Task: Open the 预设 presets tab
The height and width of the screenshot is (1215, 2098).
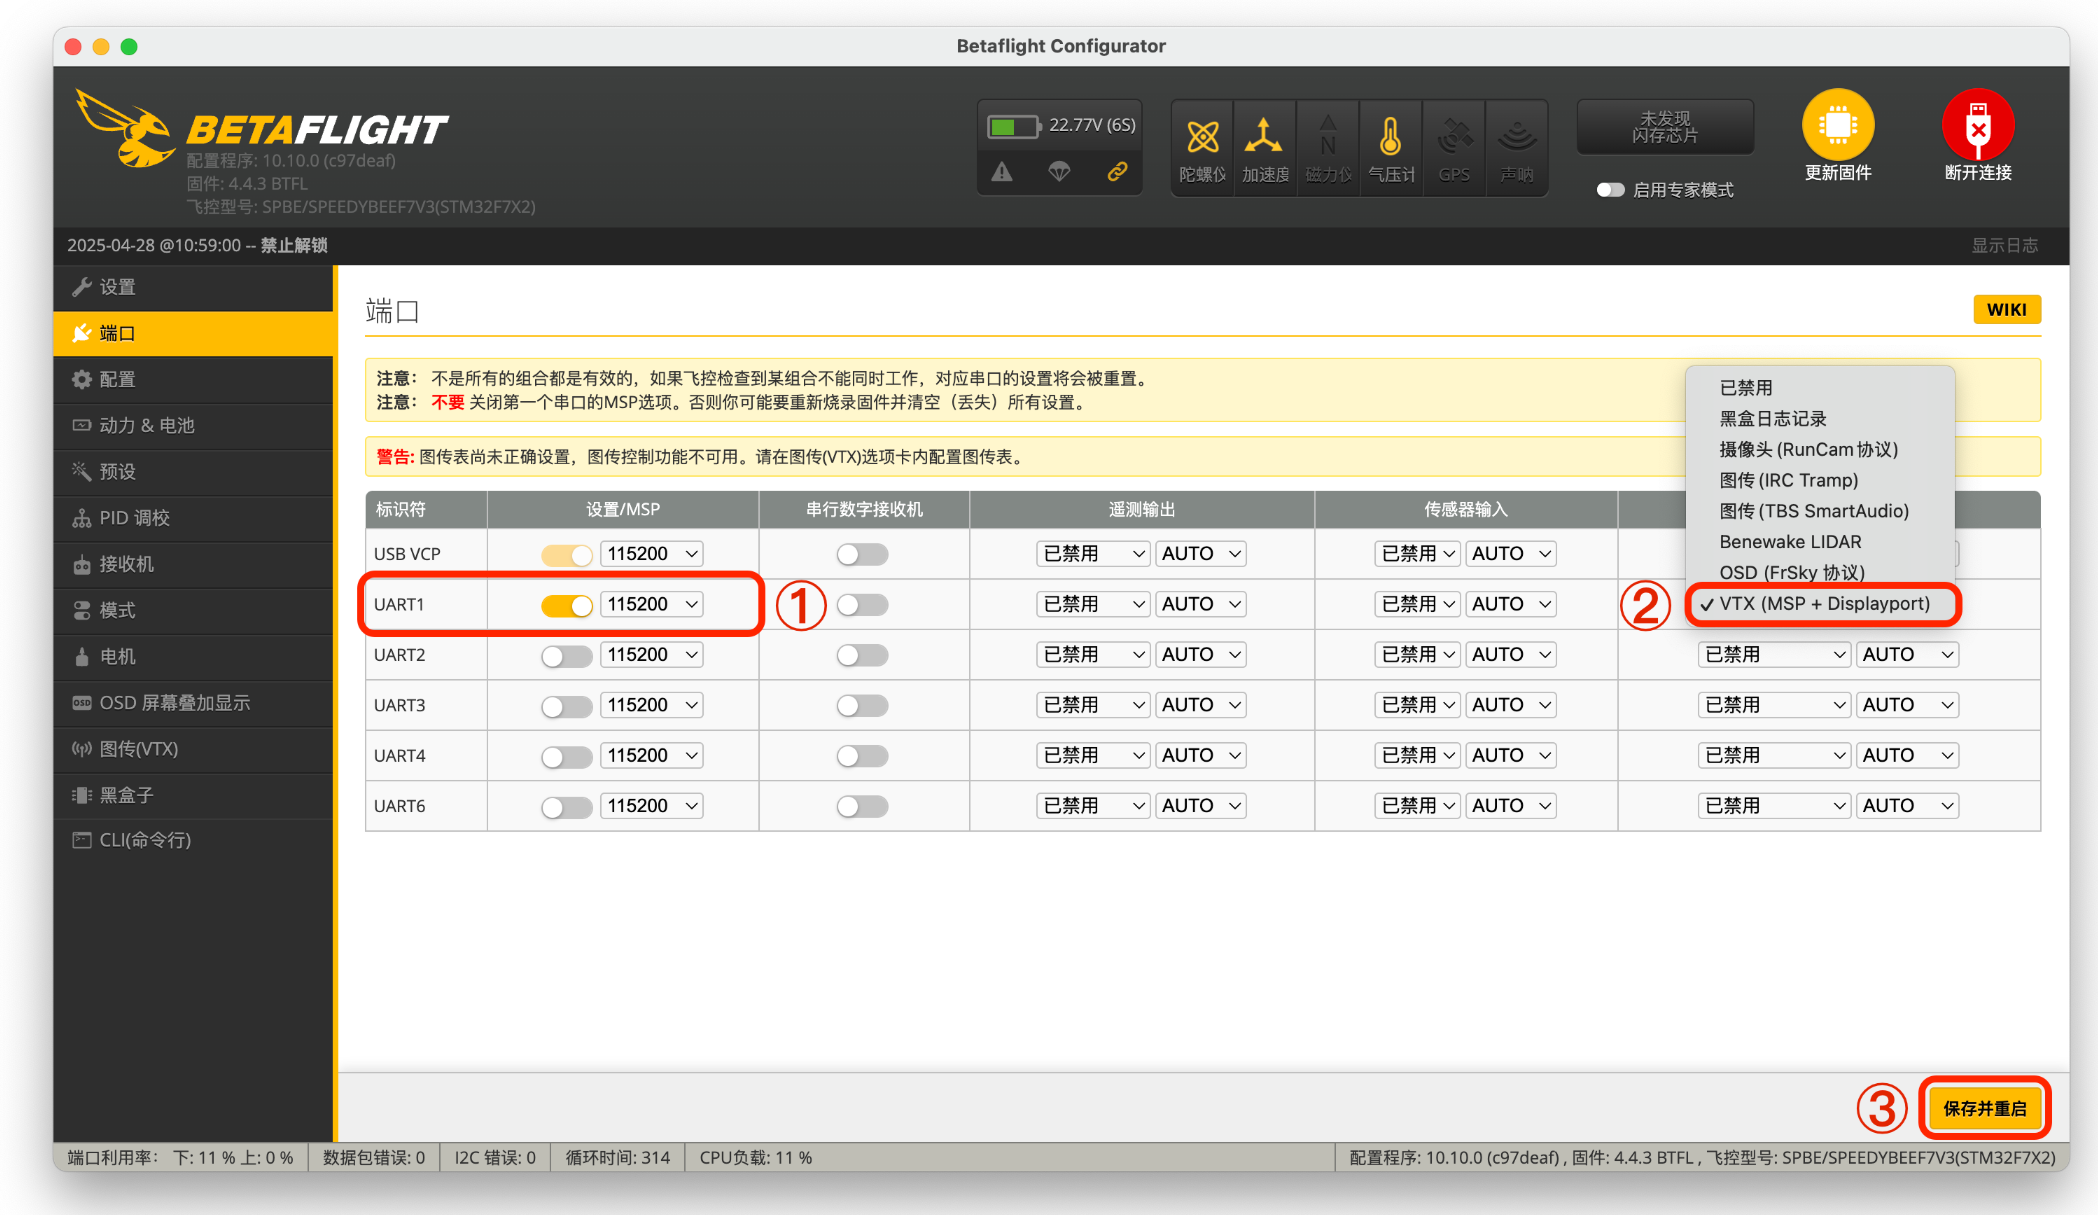Action: pos(193,471)
